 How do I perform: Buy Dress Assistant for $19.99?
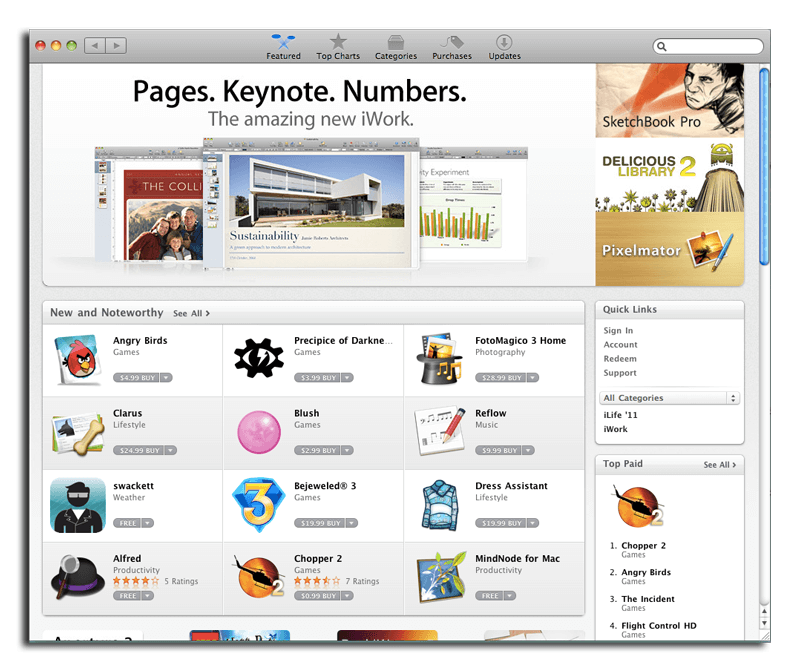click(501, 523)
